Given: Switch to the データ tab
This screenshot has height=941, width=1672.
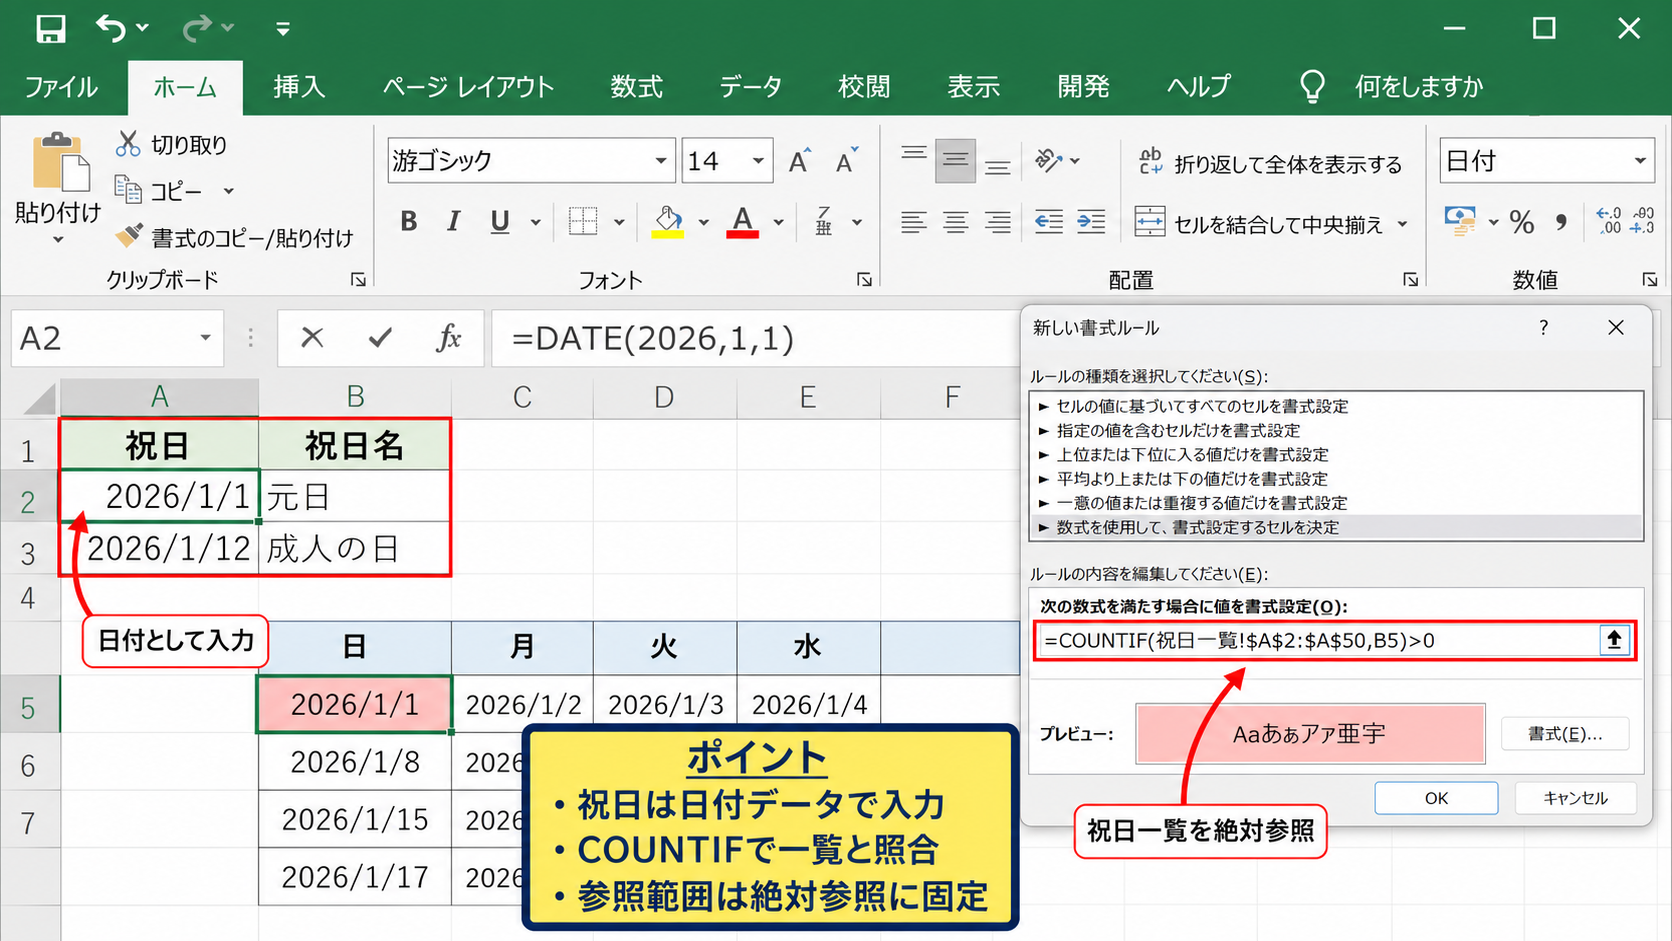Looking at the screenshot, I should [x=751, y=87].
